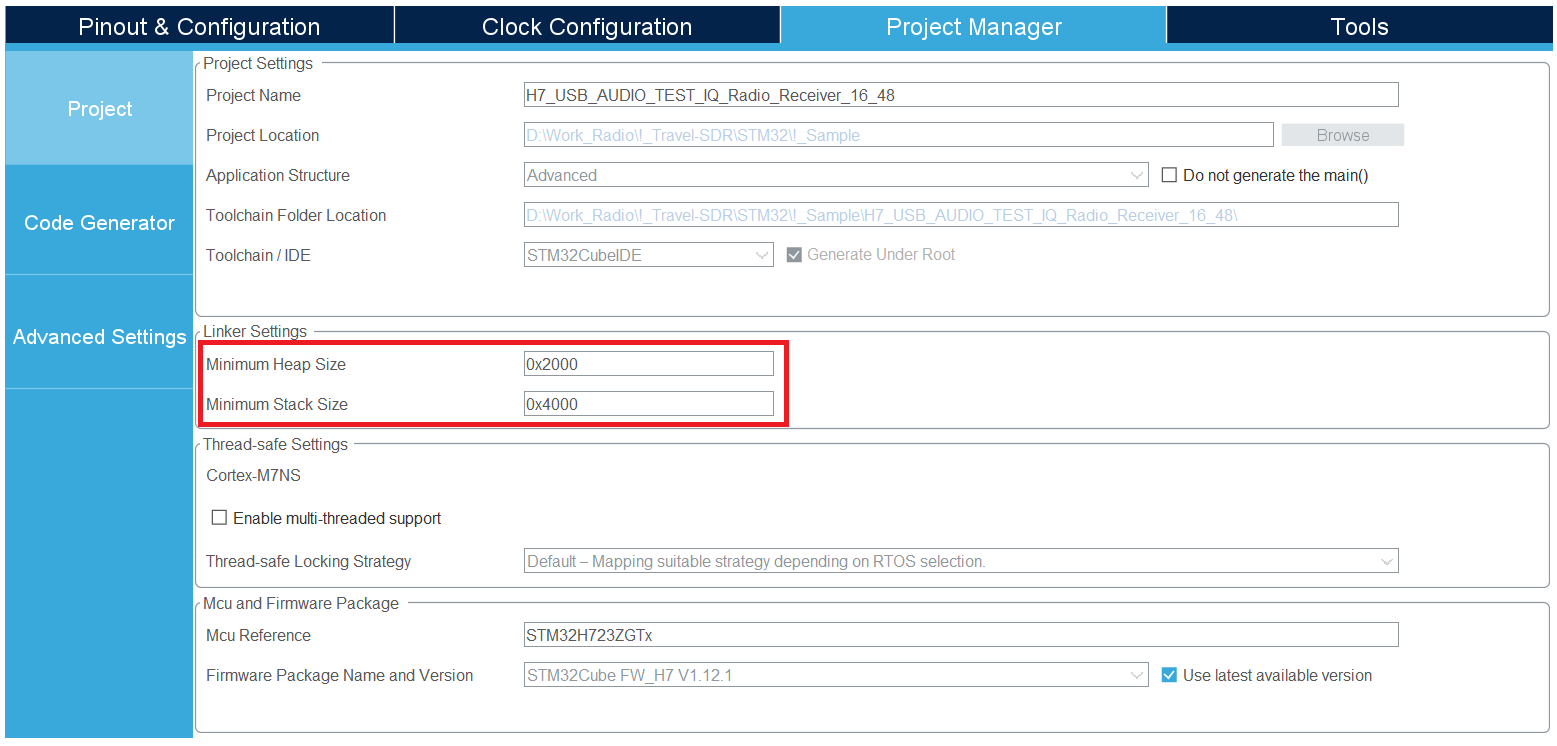The height and width of the screenshot is (746, 1557).
Task: Select the Project side section
Action: 99,109
